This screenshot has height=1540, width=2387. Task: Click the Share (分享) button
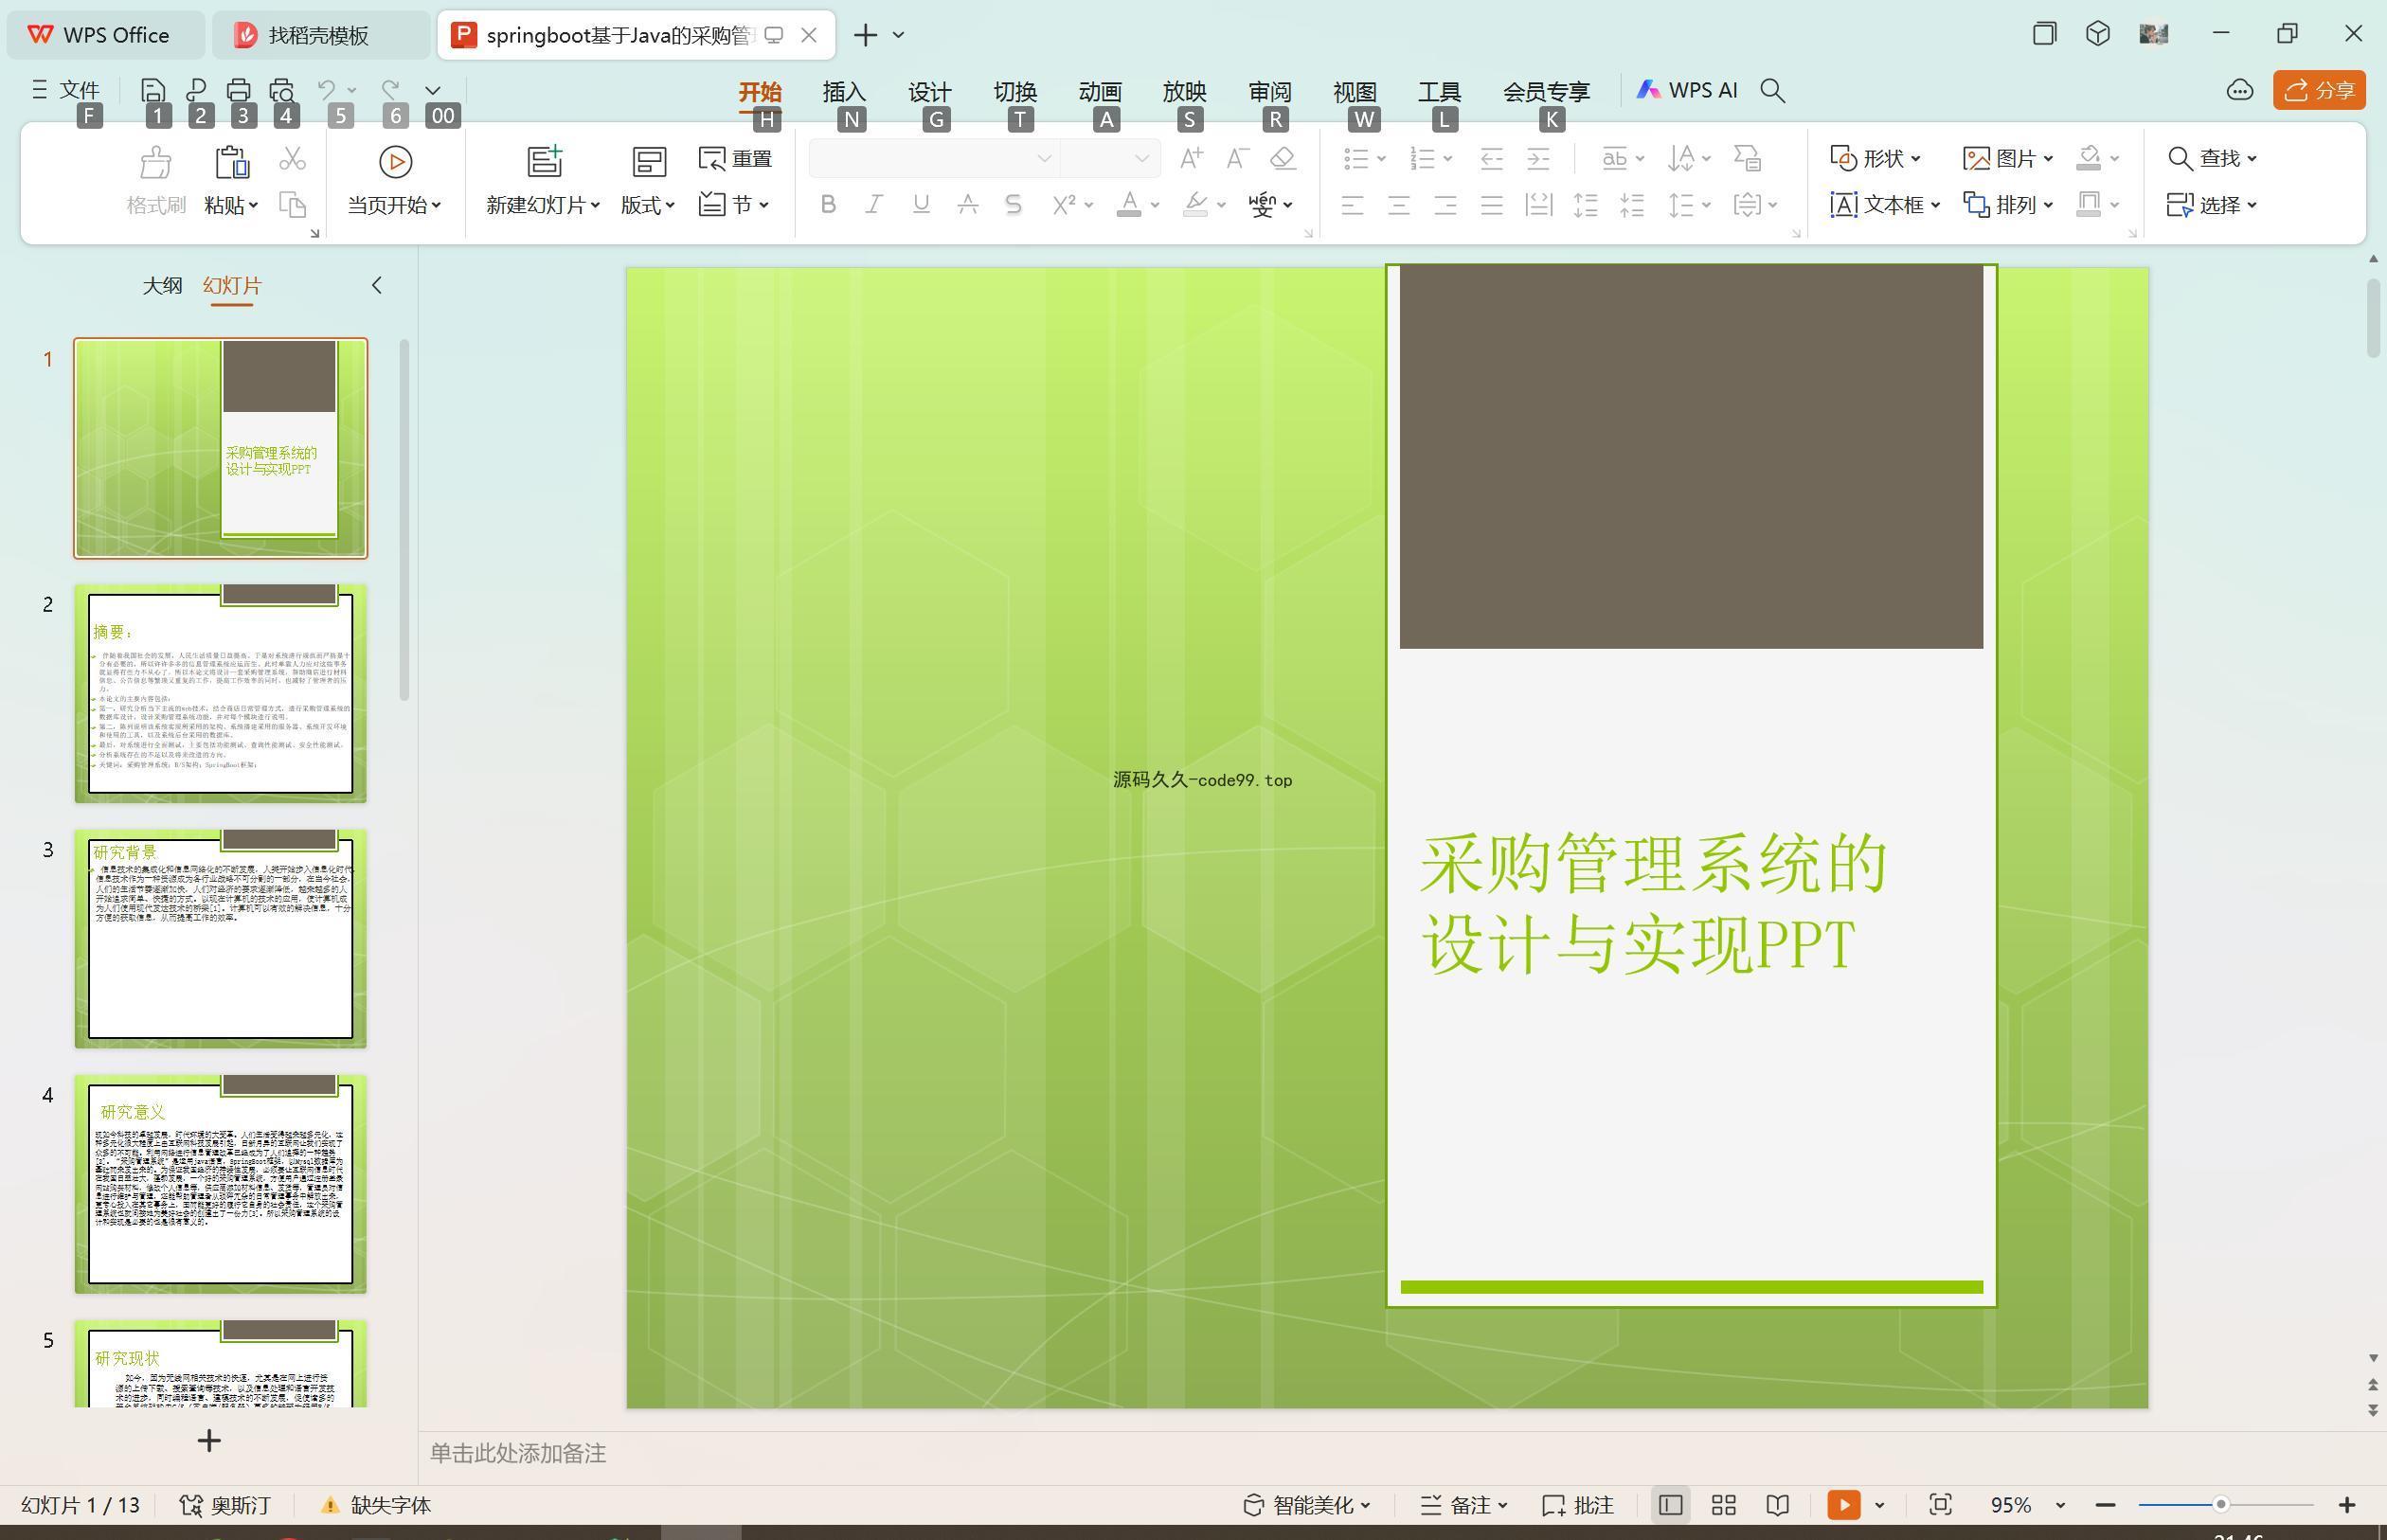coord(2319,90)
